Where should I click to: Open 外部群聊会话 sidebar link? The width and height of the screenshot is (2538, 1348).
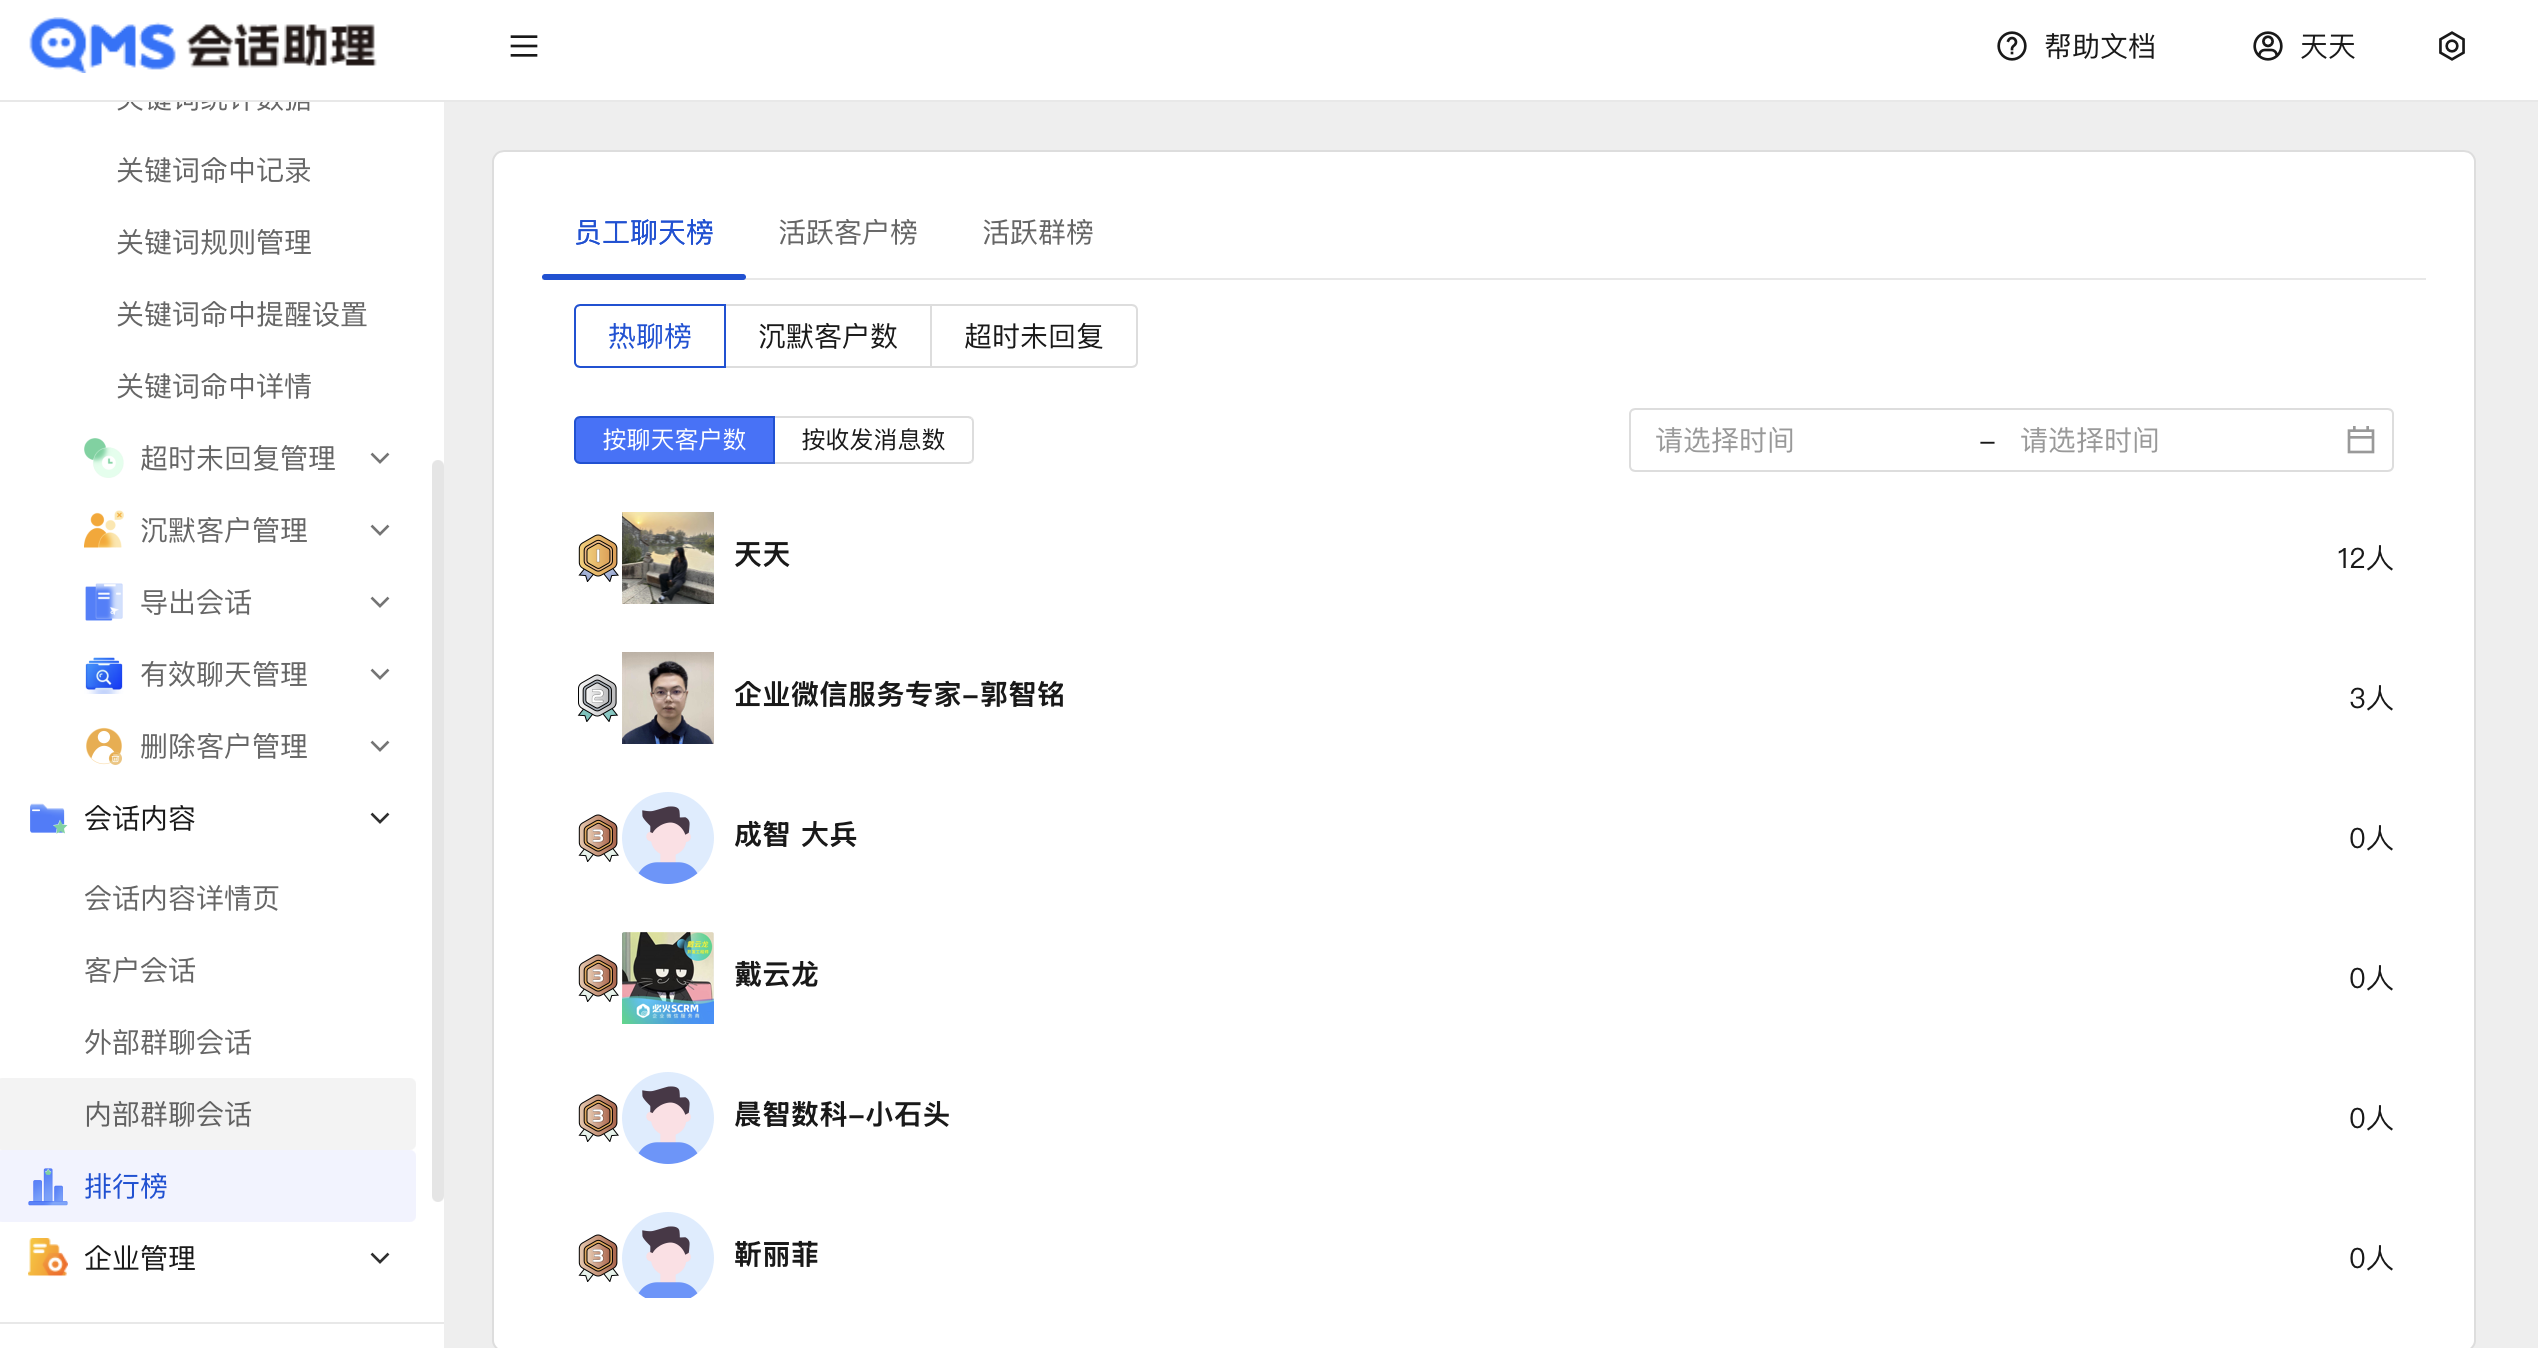(x=168, y=1042)
